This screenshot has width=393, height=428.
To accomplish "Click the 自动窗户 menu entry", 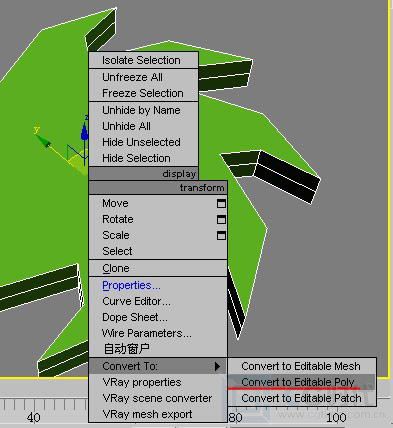I will point(158,349).
